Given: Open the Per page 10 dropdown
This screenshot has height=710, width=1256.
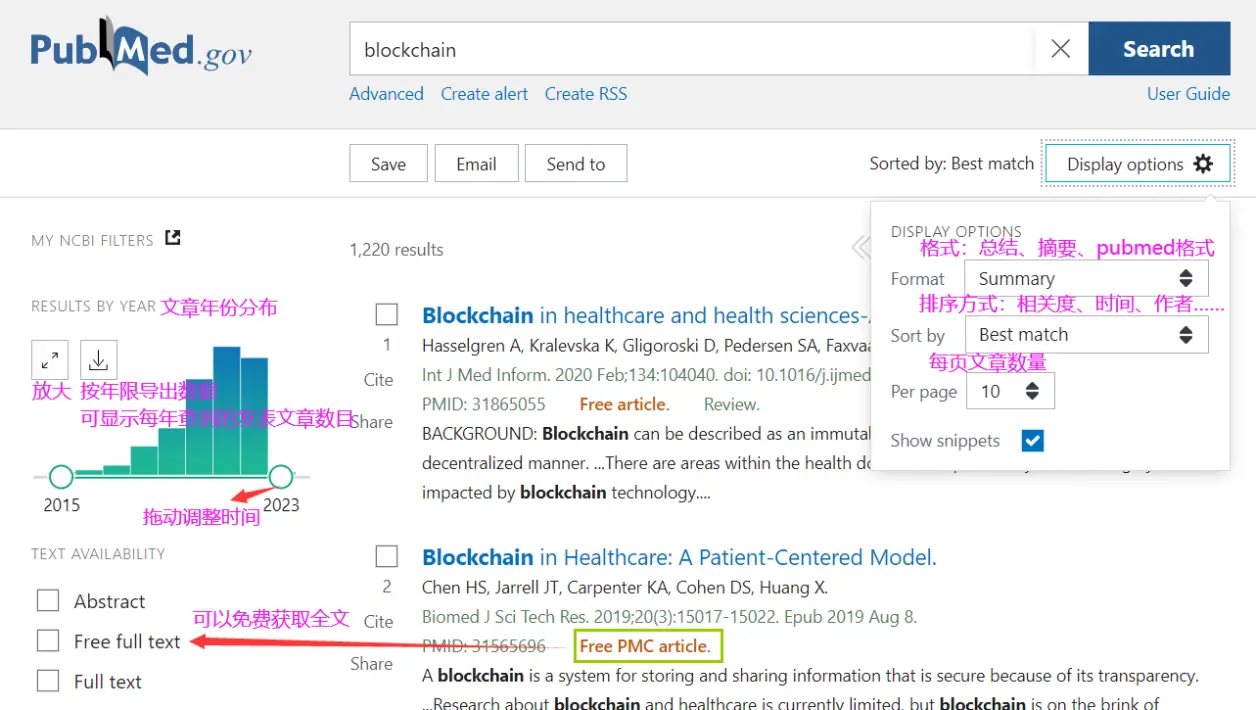Looking at the screenshot, I should tap(1010, 391).
